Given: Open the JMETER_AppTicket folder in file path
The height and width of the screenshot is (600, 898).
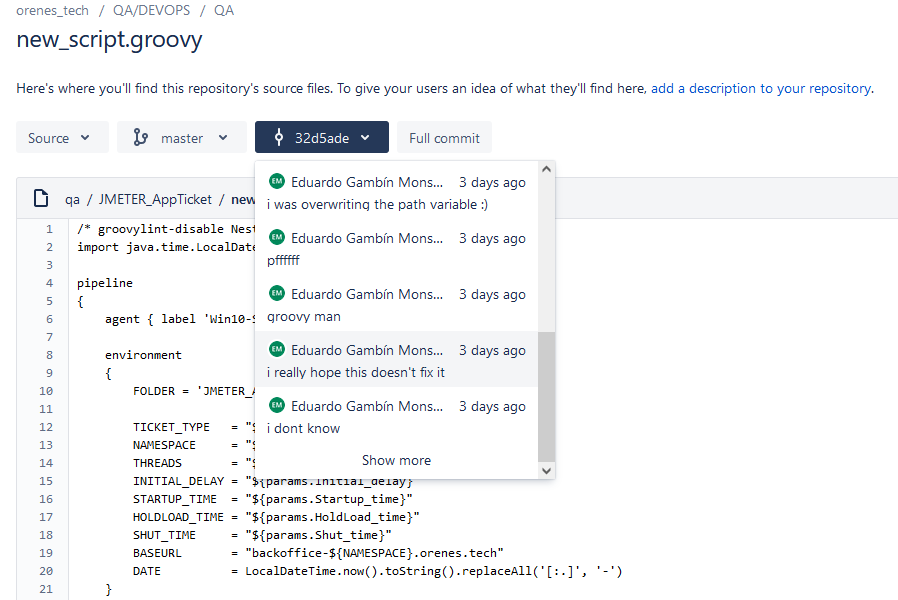Looking at the screenshot, I should [155, 199].
